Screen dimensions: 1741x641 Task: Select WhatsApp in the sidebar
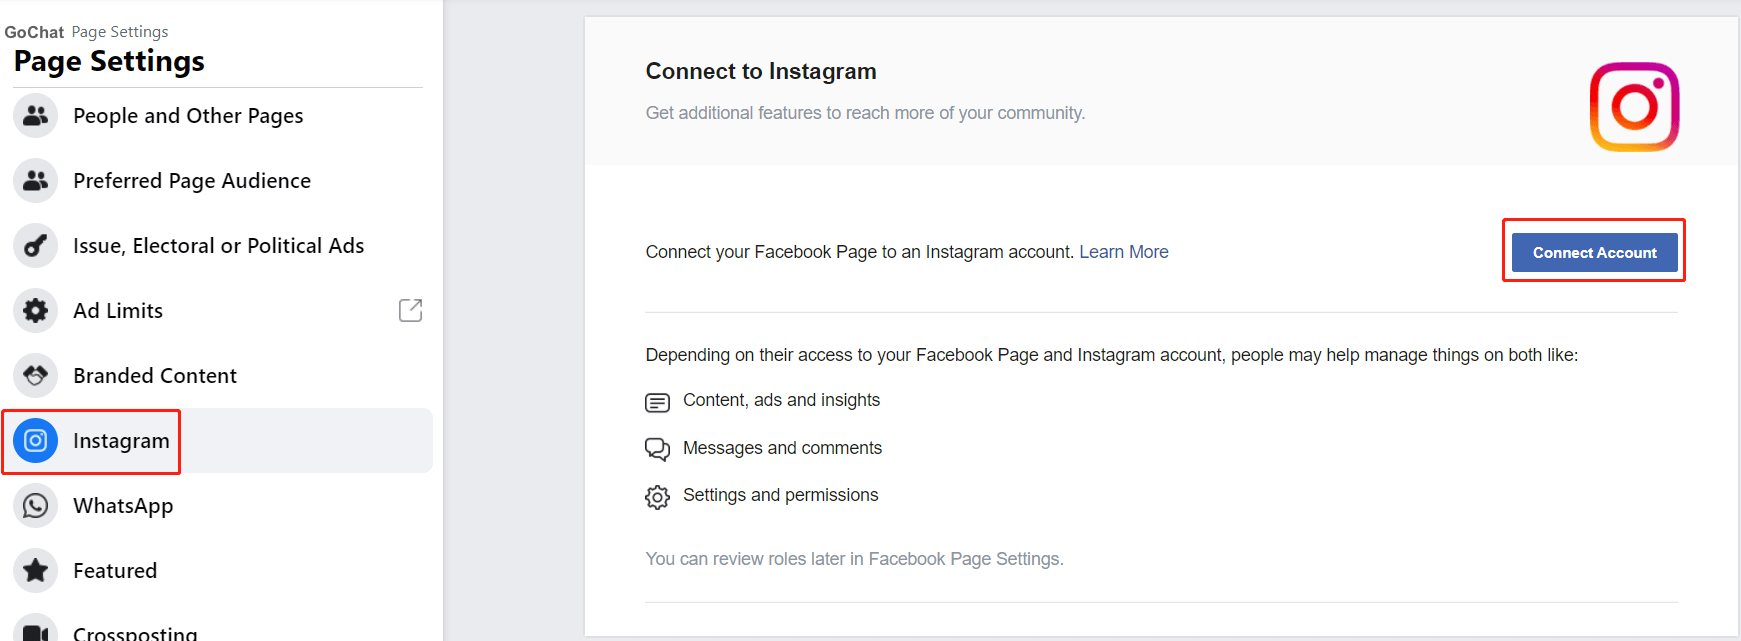click(123, 506)
